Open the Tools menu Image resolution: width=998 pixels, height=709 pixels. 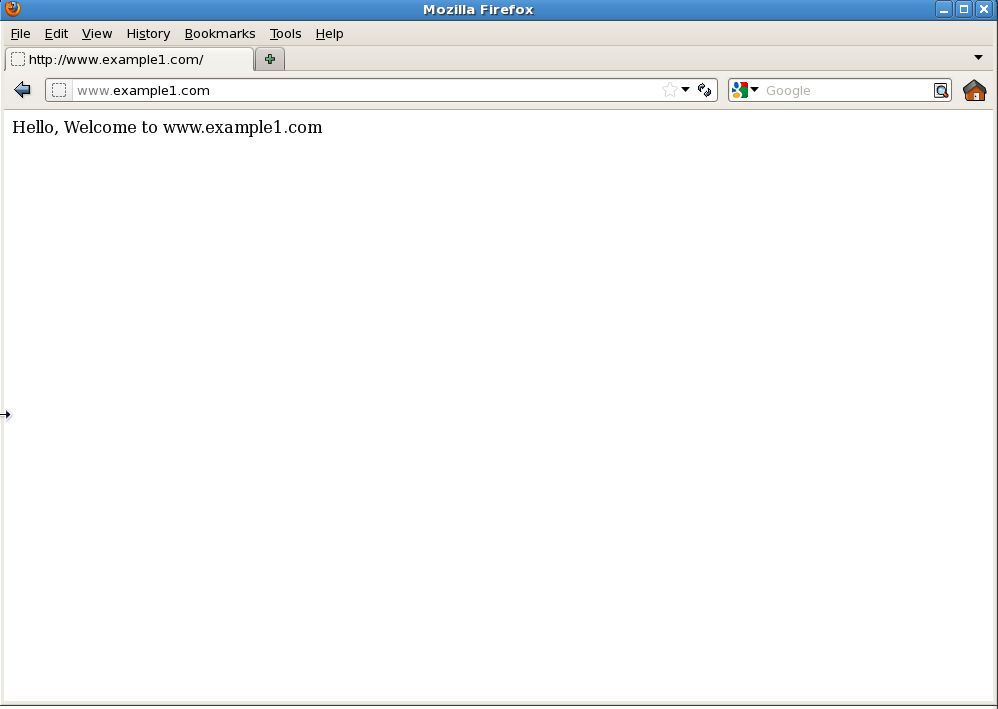coord(285,34)
